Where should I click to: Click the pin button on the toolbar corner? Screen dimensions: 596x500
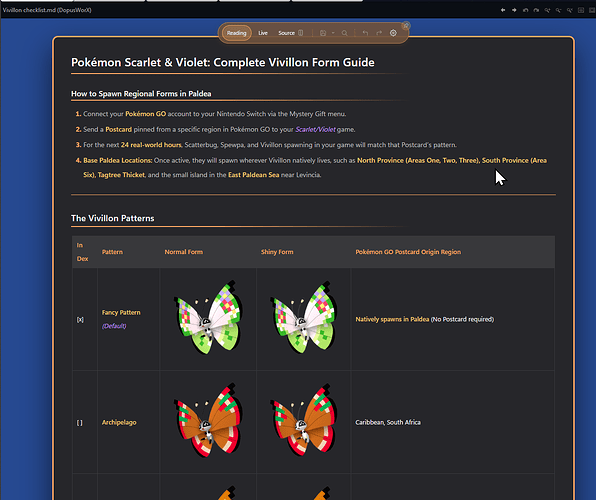406,25
